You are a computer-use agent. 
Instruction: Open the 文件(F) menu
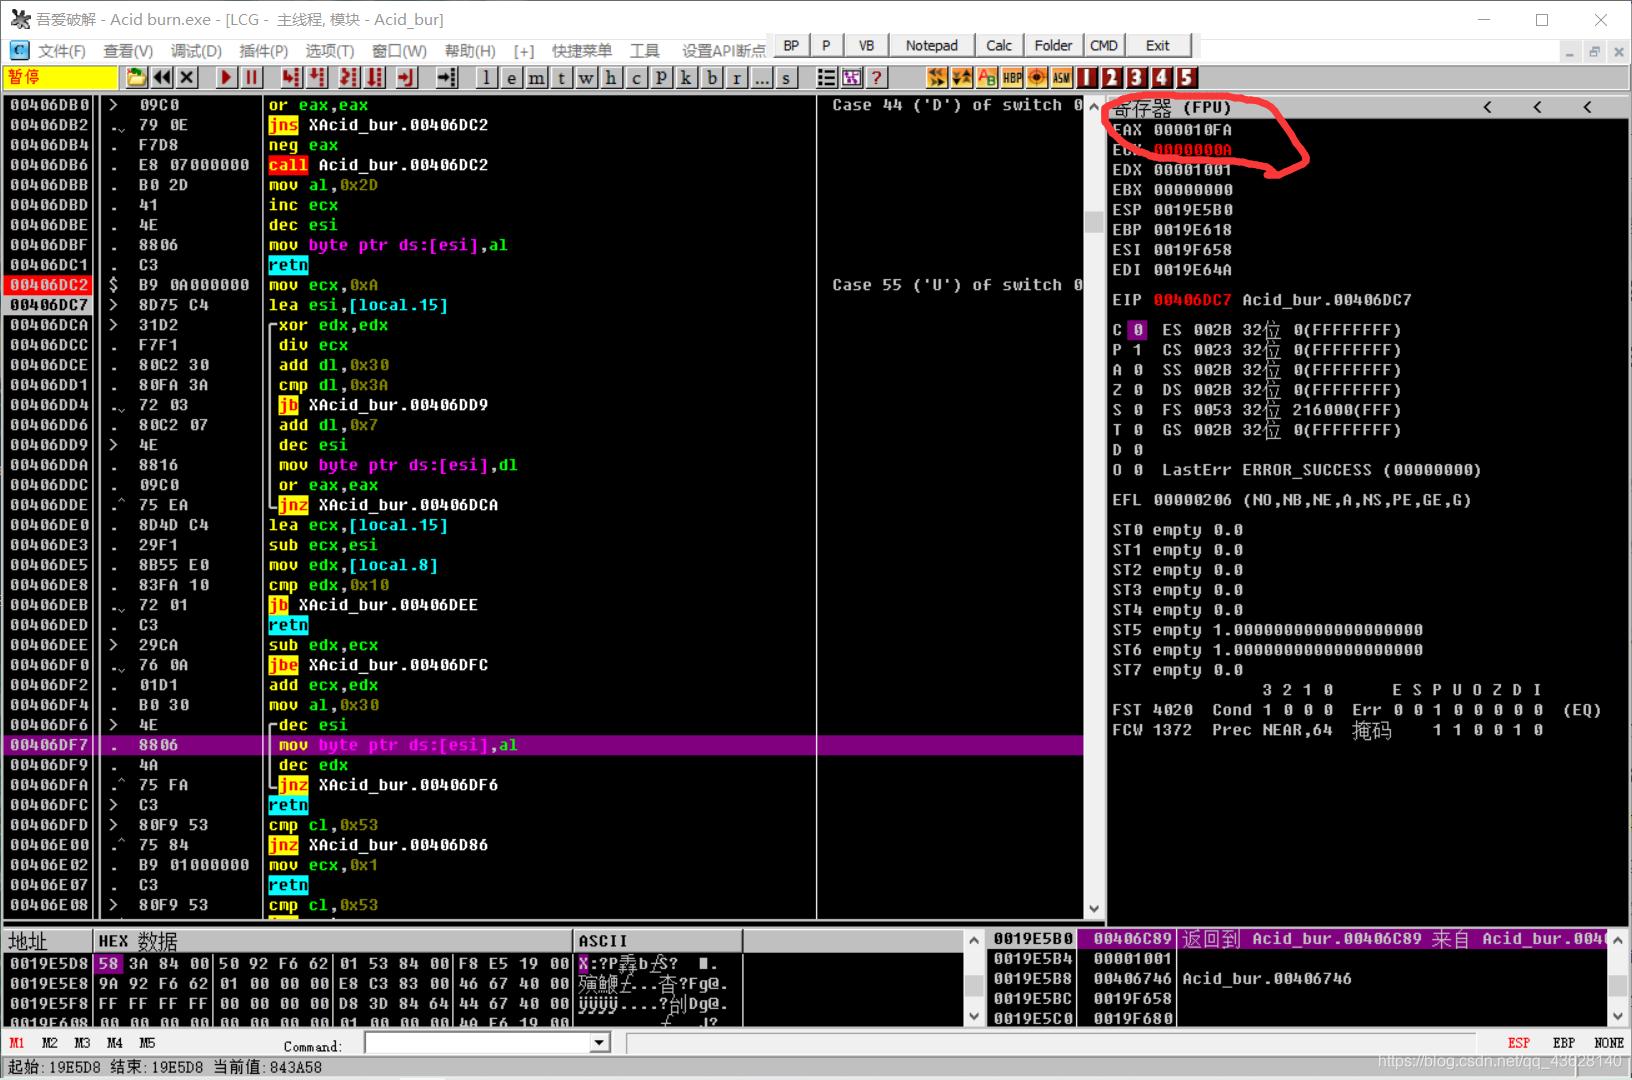point(61,50)
